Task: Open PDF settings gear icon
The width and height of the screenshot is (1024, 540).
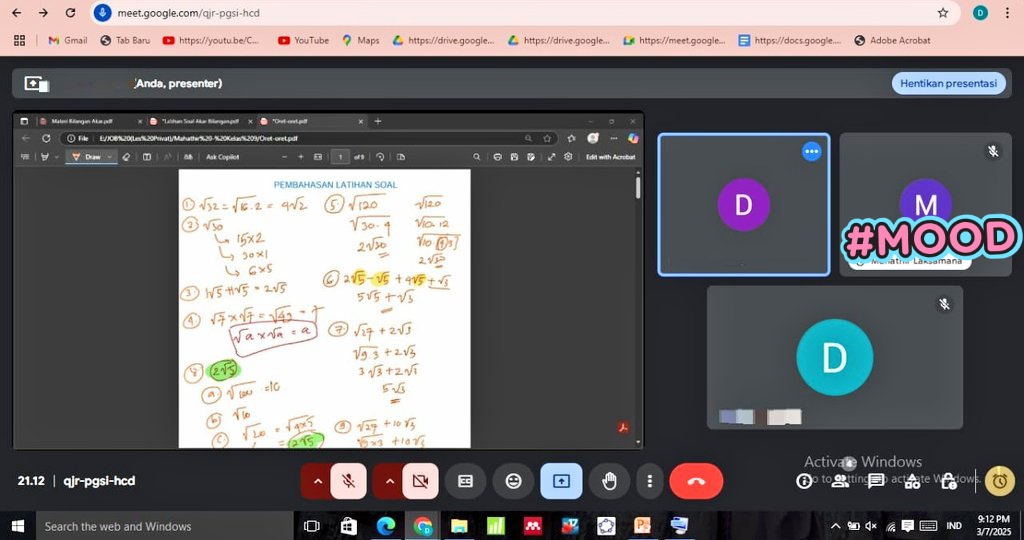Action: pos(568,157)
